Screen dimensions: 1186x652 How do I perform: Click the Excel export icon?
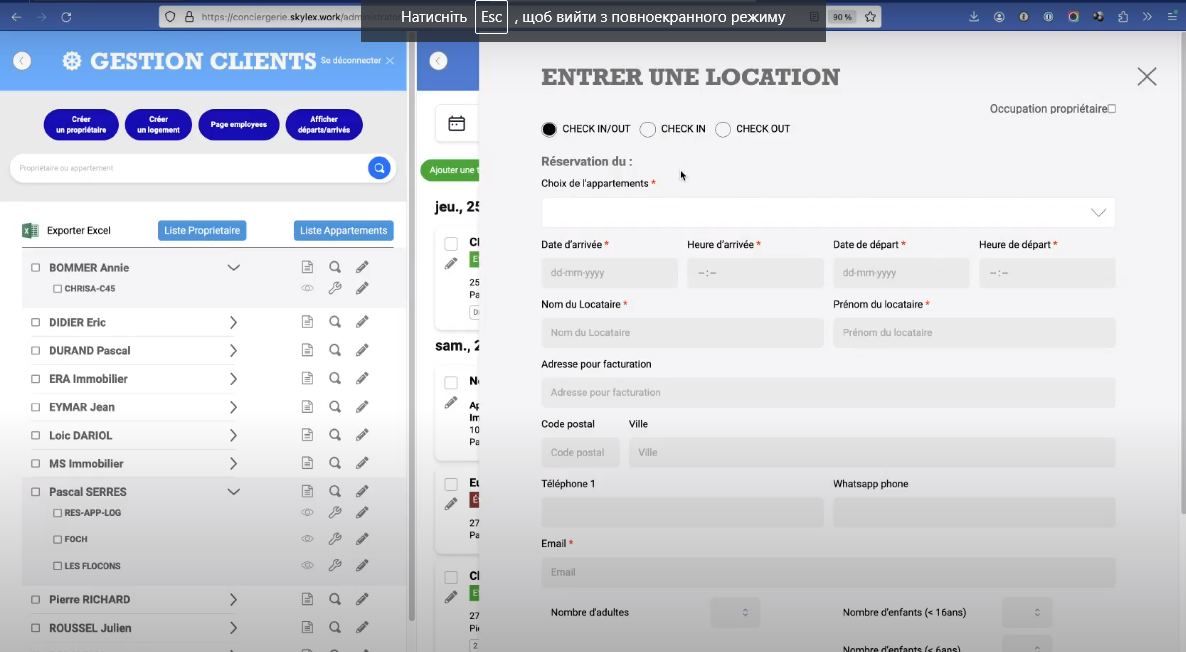[30, 231]
